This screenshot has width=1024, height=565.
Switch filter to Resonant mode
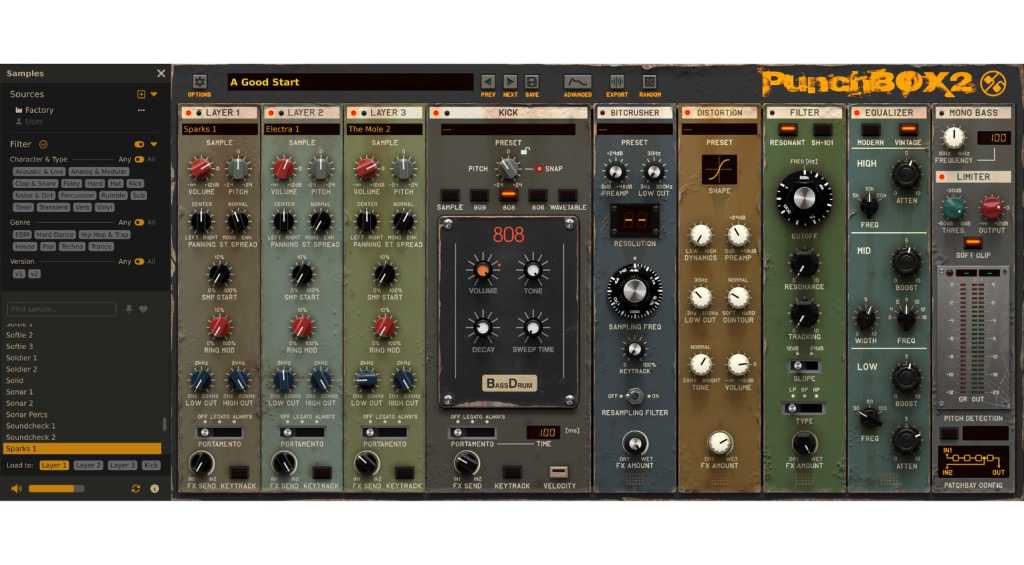pos(787,130)
